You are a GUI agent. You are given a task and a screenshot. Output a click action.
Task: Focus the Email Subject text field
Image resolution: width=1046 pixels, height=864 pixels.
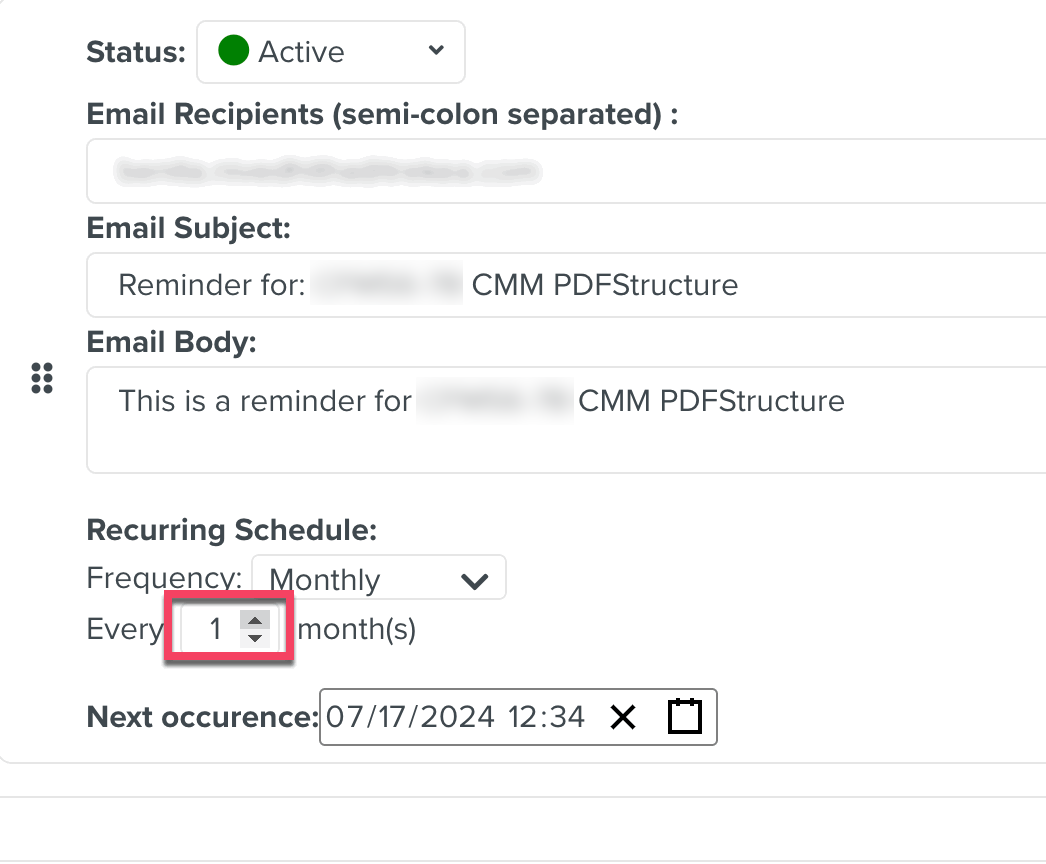(x=566, y=285)
